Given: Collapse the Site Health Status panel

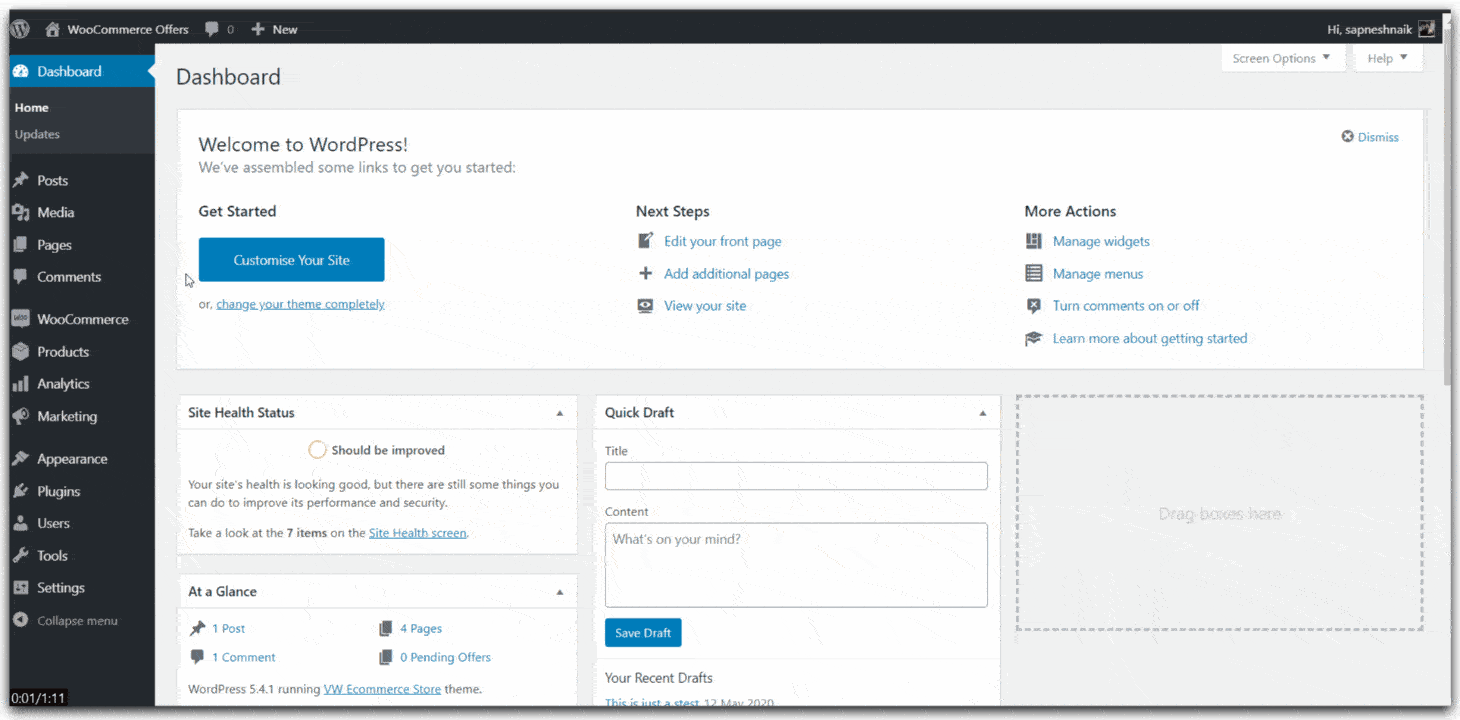Looking at the screenshot, I should tap(560, 413).
